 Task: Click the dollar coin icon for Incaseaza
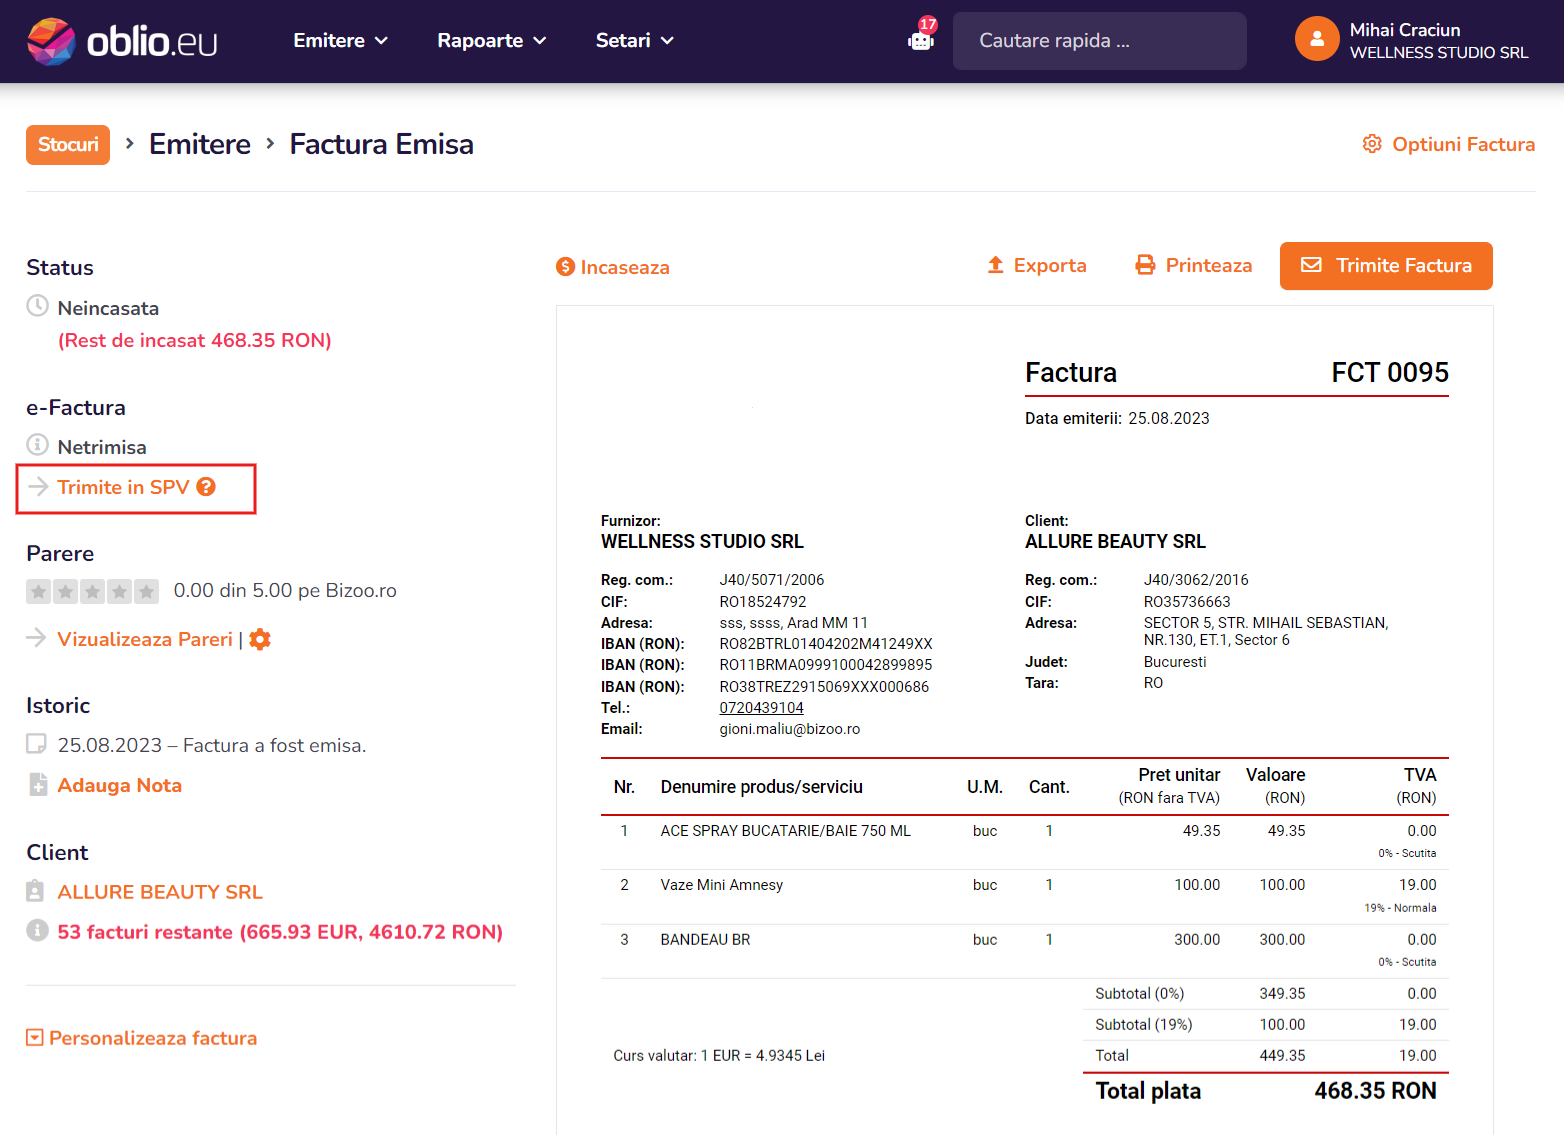pyautogui.click(x=566, y=267)
